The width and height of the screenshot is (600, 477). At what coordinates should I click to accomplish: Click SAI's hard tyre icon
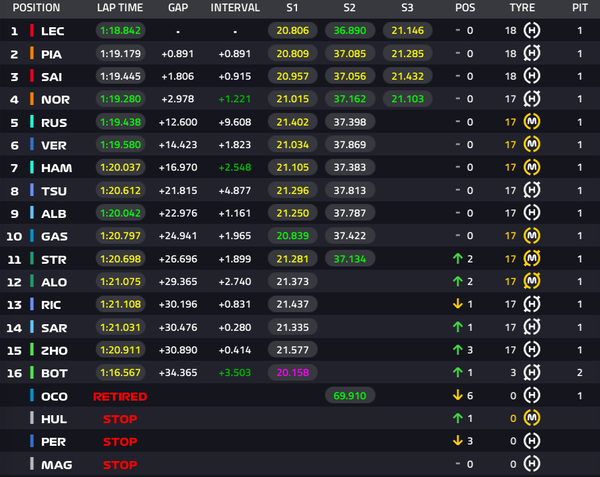point(532,76)
